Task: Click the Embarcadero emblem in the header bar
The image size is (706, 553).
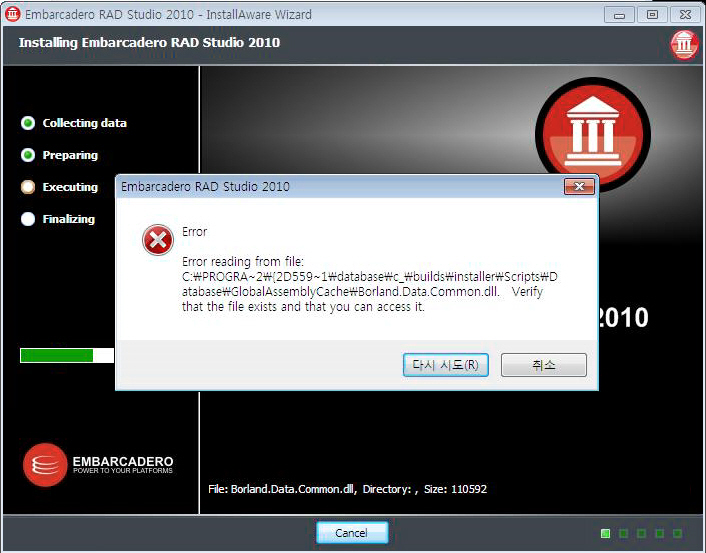Action: 684,44
